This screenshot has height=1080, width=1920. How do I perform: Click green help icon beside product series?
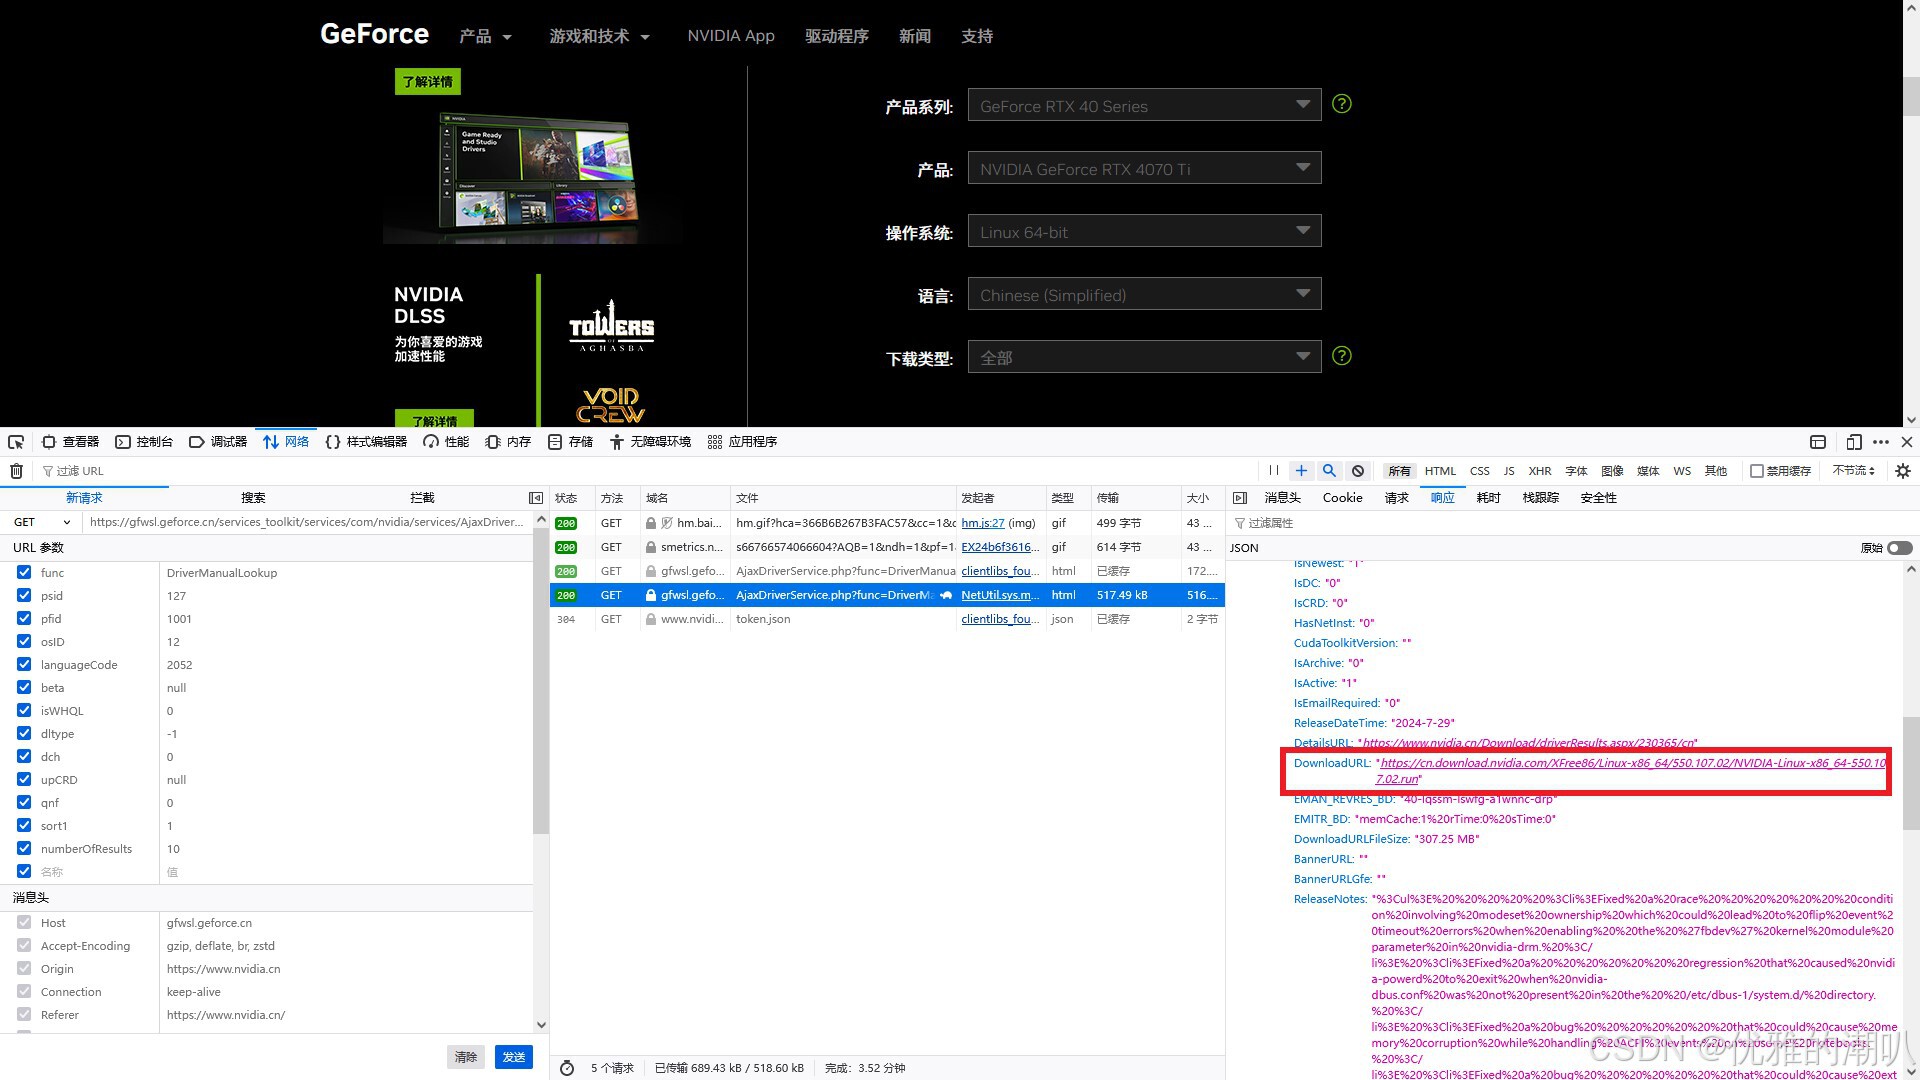click(1342, 104)
